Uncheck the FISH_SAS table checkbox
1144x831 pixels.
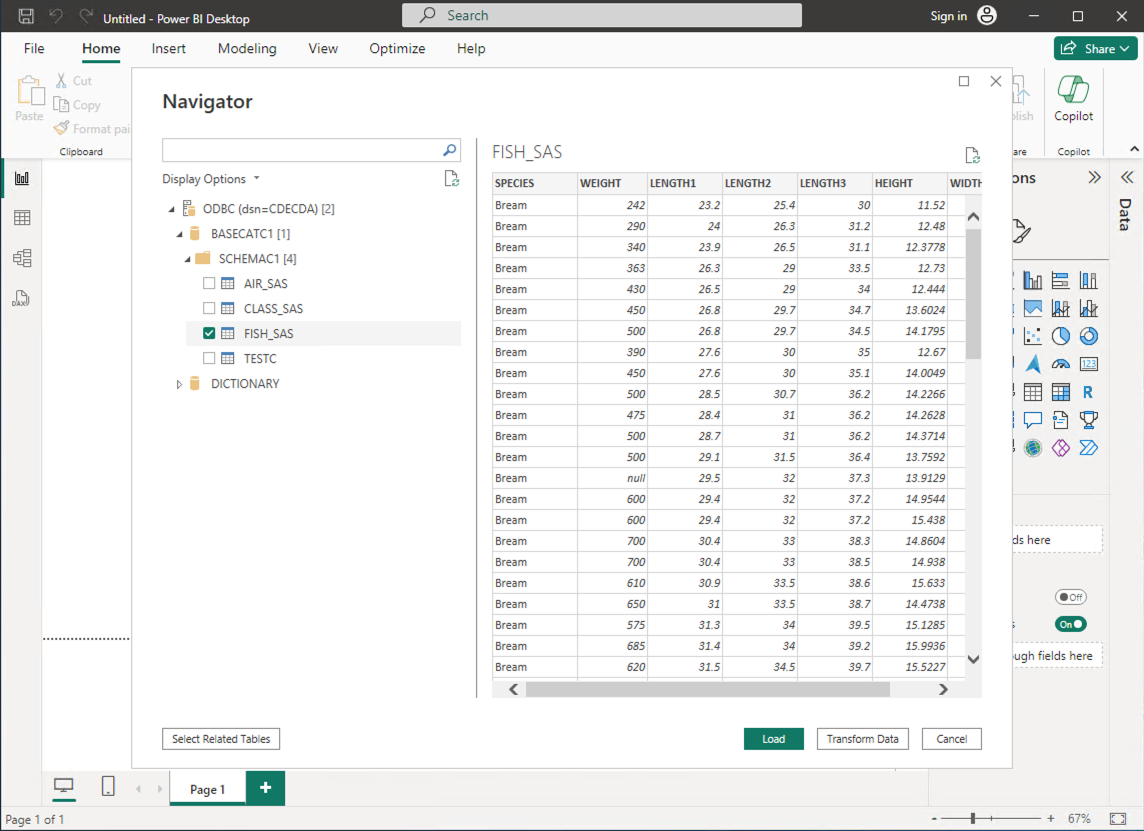coord(209,334)
